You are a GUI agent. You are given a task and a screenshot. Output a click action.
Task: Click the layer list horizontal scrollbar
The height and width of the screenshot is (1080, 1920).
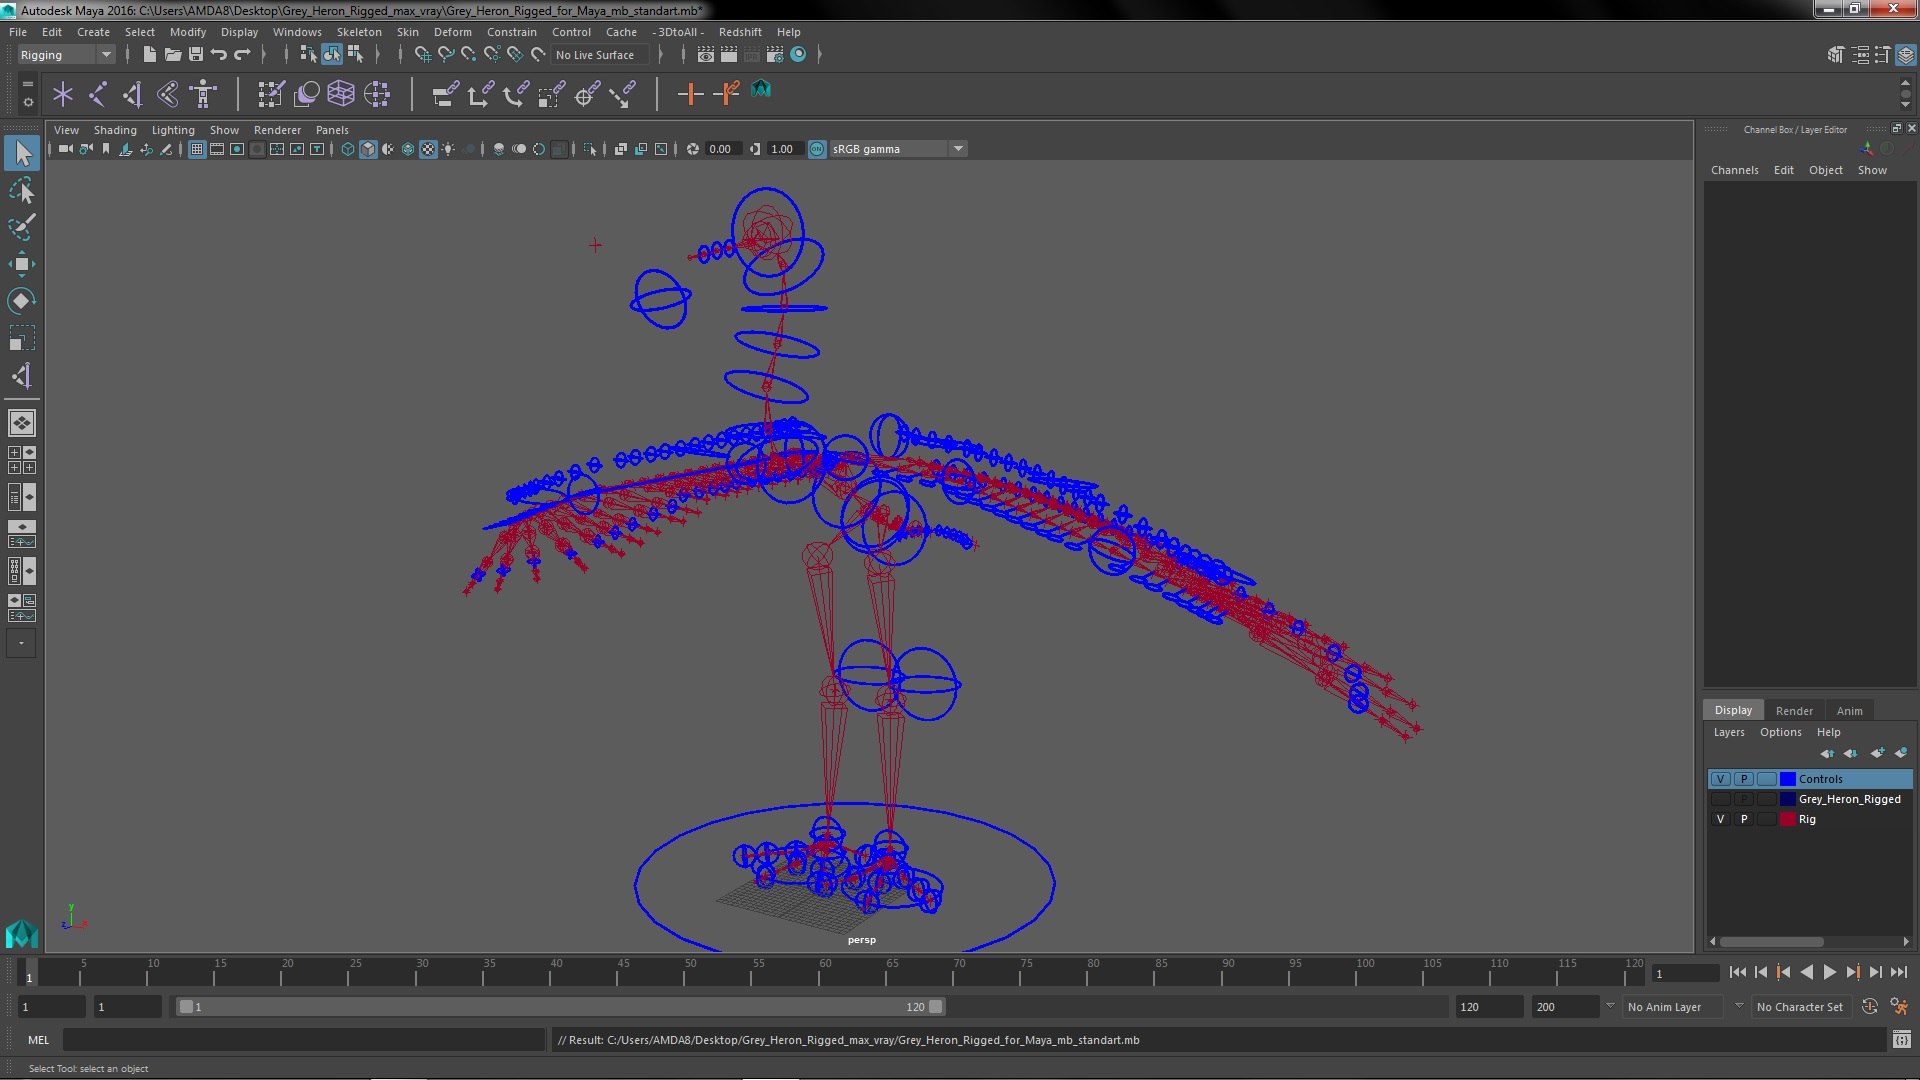1771,941
